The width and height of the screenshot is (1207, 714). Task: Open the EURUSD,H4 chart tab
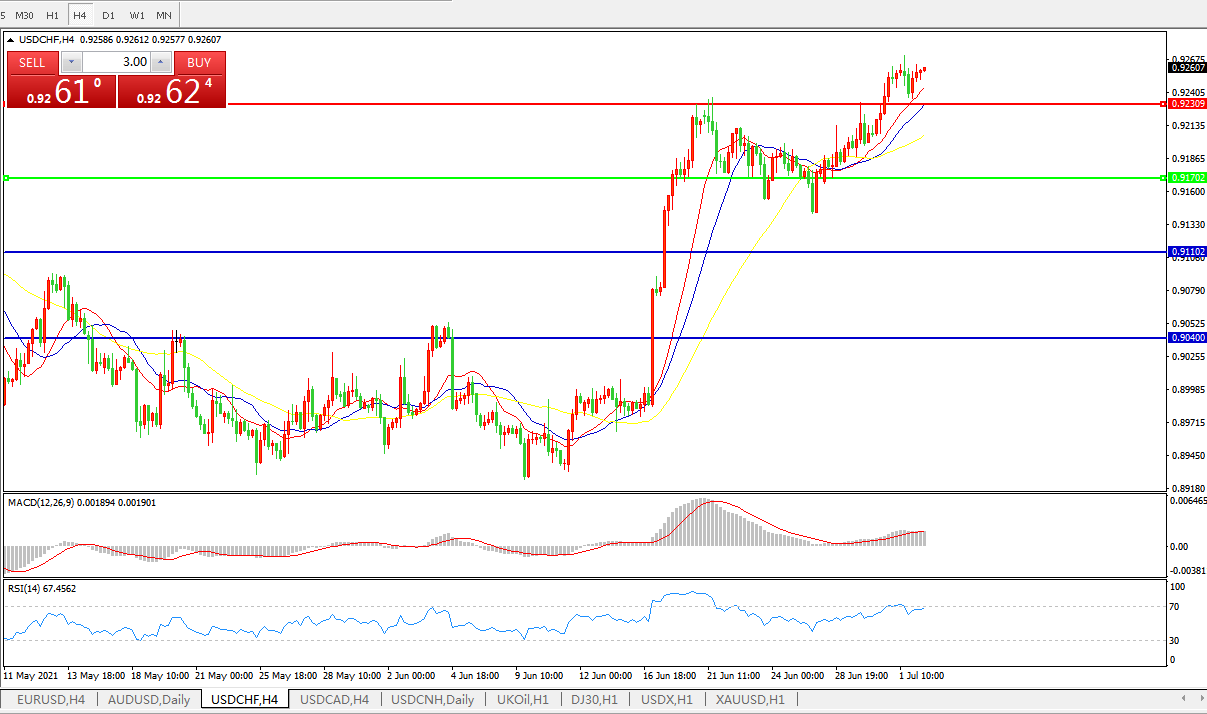(x=50, y=700)
